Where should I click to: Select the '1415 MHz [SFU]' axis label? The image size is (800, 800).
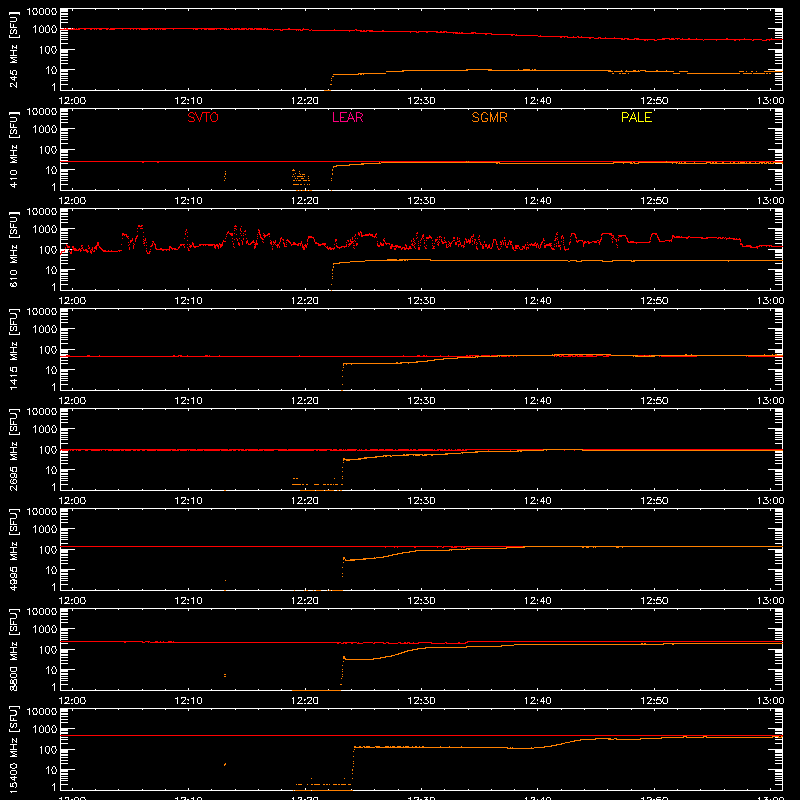(14, 349)
